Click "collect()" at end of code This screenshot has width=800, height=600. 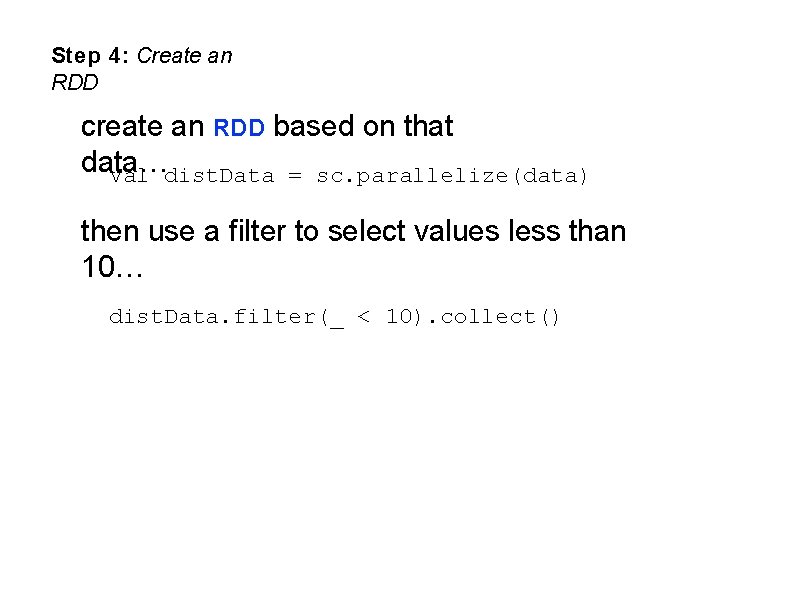(x=501, y=317)
